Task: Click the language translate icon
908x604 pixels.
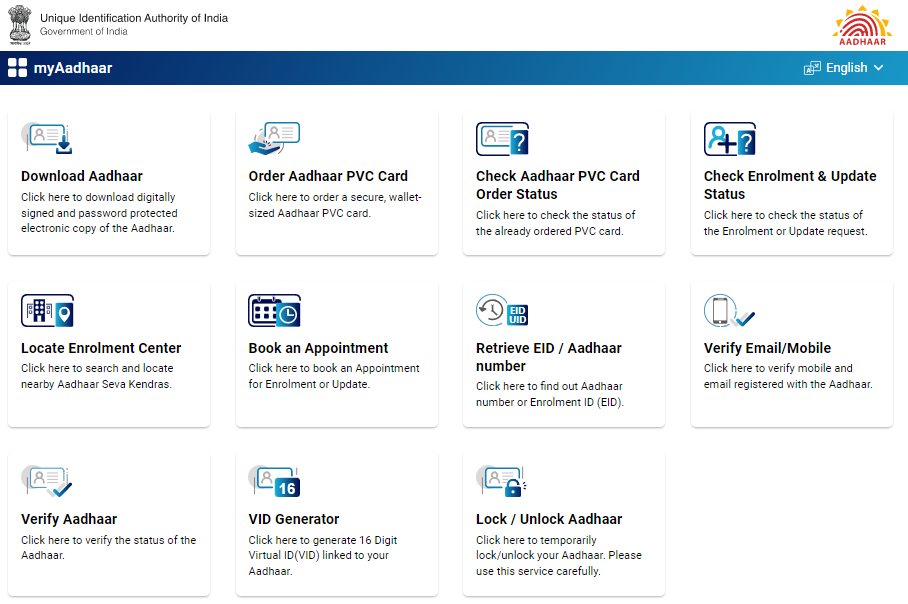Action: pyautogui.click(x=812, y=68)
